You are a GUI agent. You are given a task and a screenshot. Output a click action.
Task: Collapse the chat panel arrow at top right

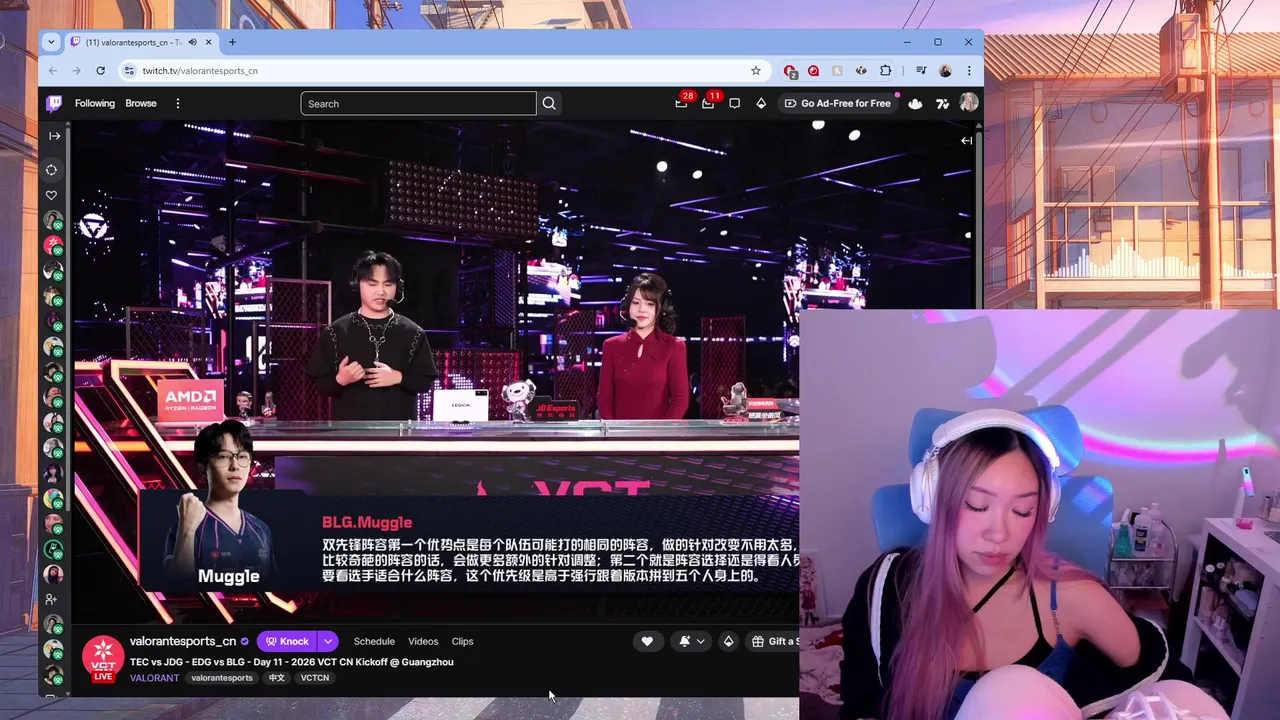click(966, 141)
